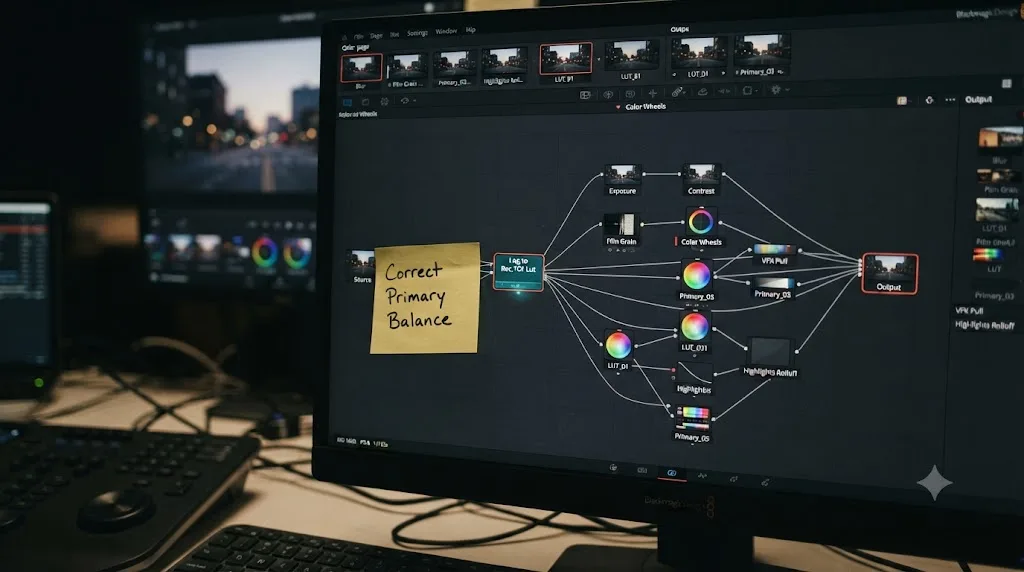Screen dimensions: 1024x572
Task: Select the LUT_031 node
Action: click(694, 332)
